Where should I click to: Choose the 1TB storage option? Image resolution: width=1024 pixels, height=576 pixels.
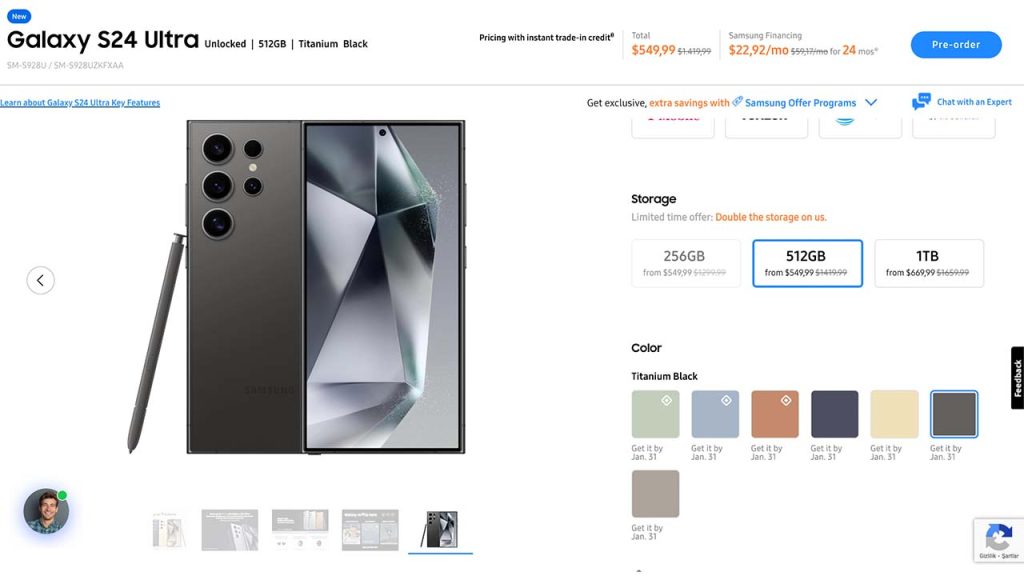(928, 263)
